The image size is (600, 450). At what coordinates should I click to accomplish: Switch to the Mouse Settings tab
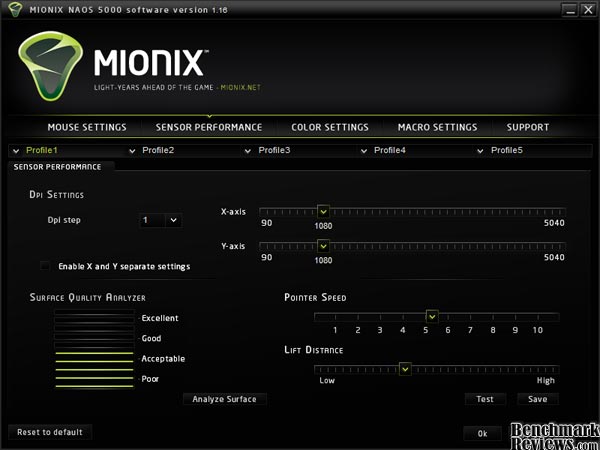87,127
